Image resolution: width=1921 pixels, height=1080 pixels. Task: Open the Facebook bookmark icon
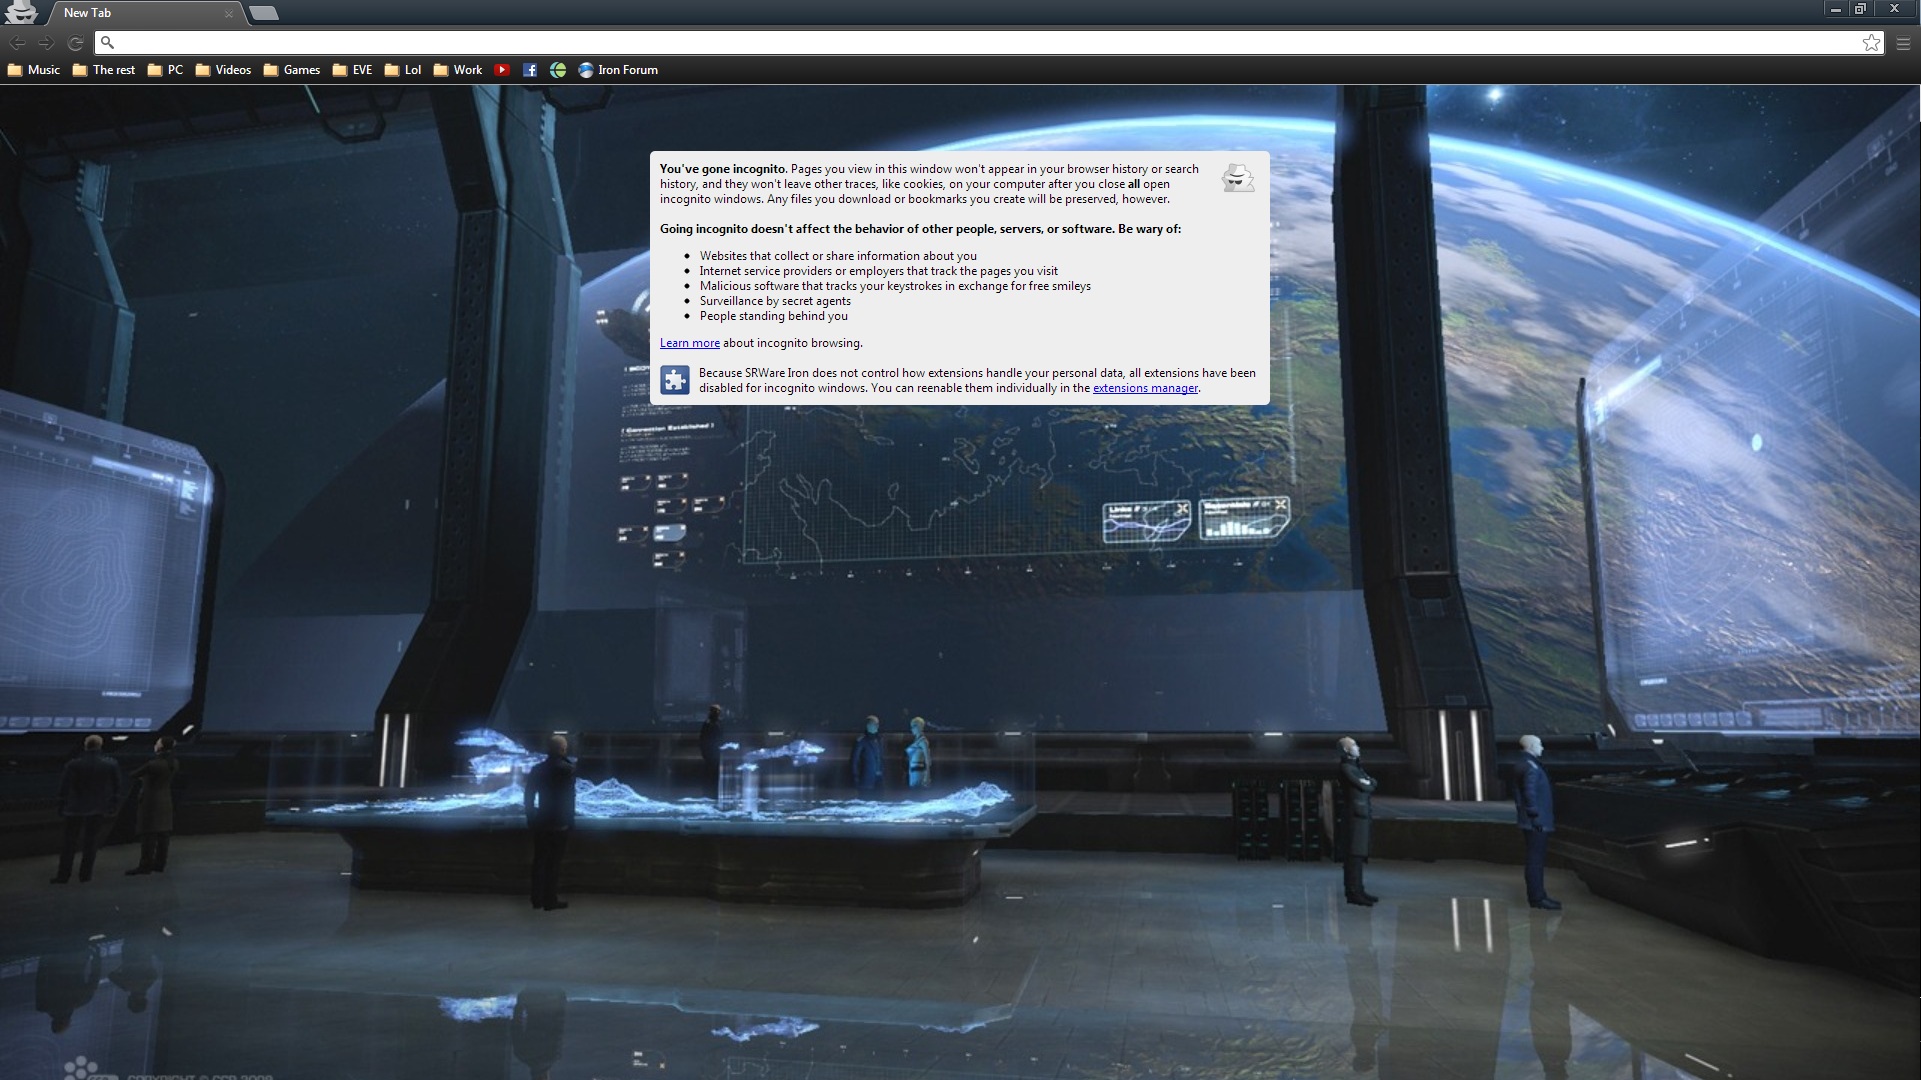pyautogui.click(x=530, y=70)
